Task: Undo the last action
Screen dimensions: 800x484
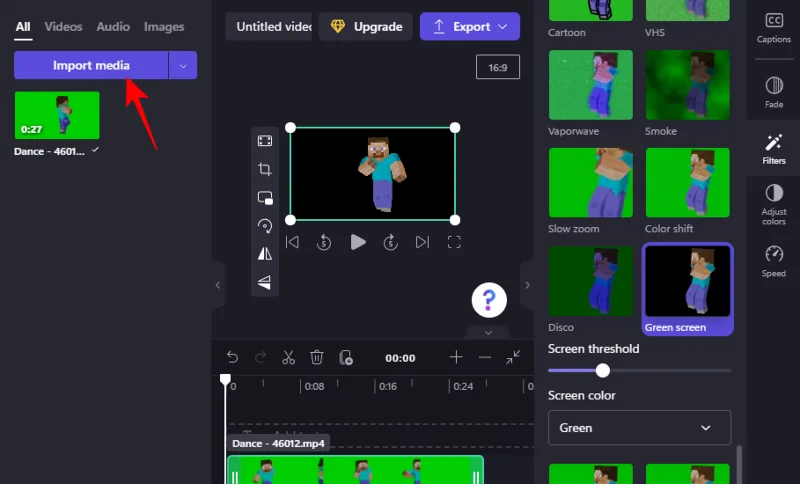Action: click(x=233, y=358)
